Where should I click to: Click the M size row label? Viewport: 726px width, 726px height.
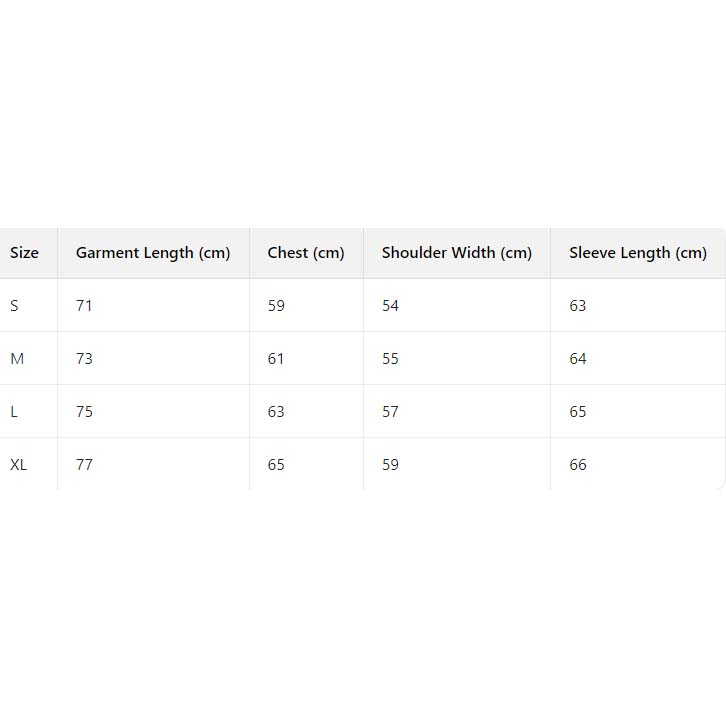coord(17,359)
